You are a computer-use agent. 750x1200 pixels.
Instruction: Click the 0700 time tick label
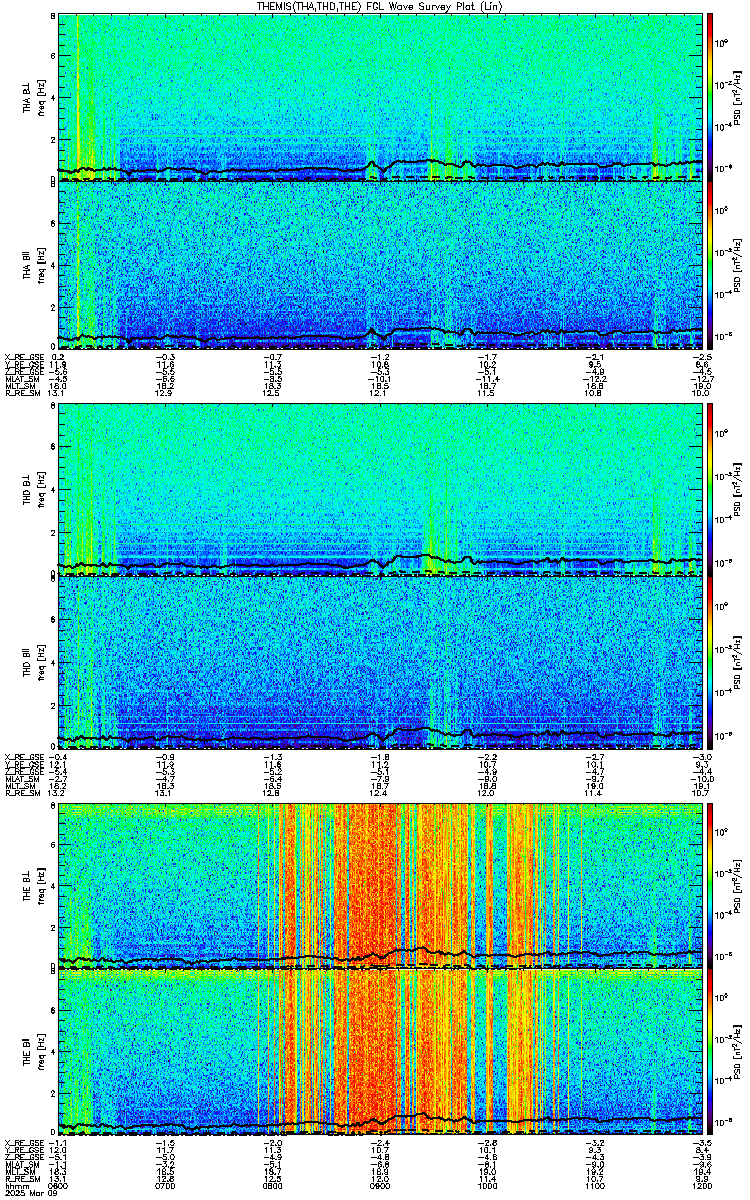(x=167, y=1186)
